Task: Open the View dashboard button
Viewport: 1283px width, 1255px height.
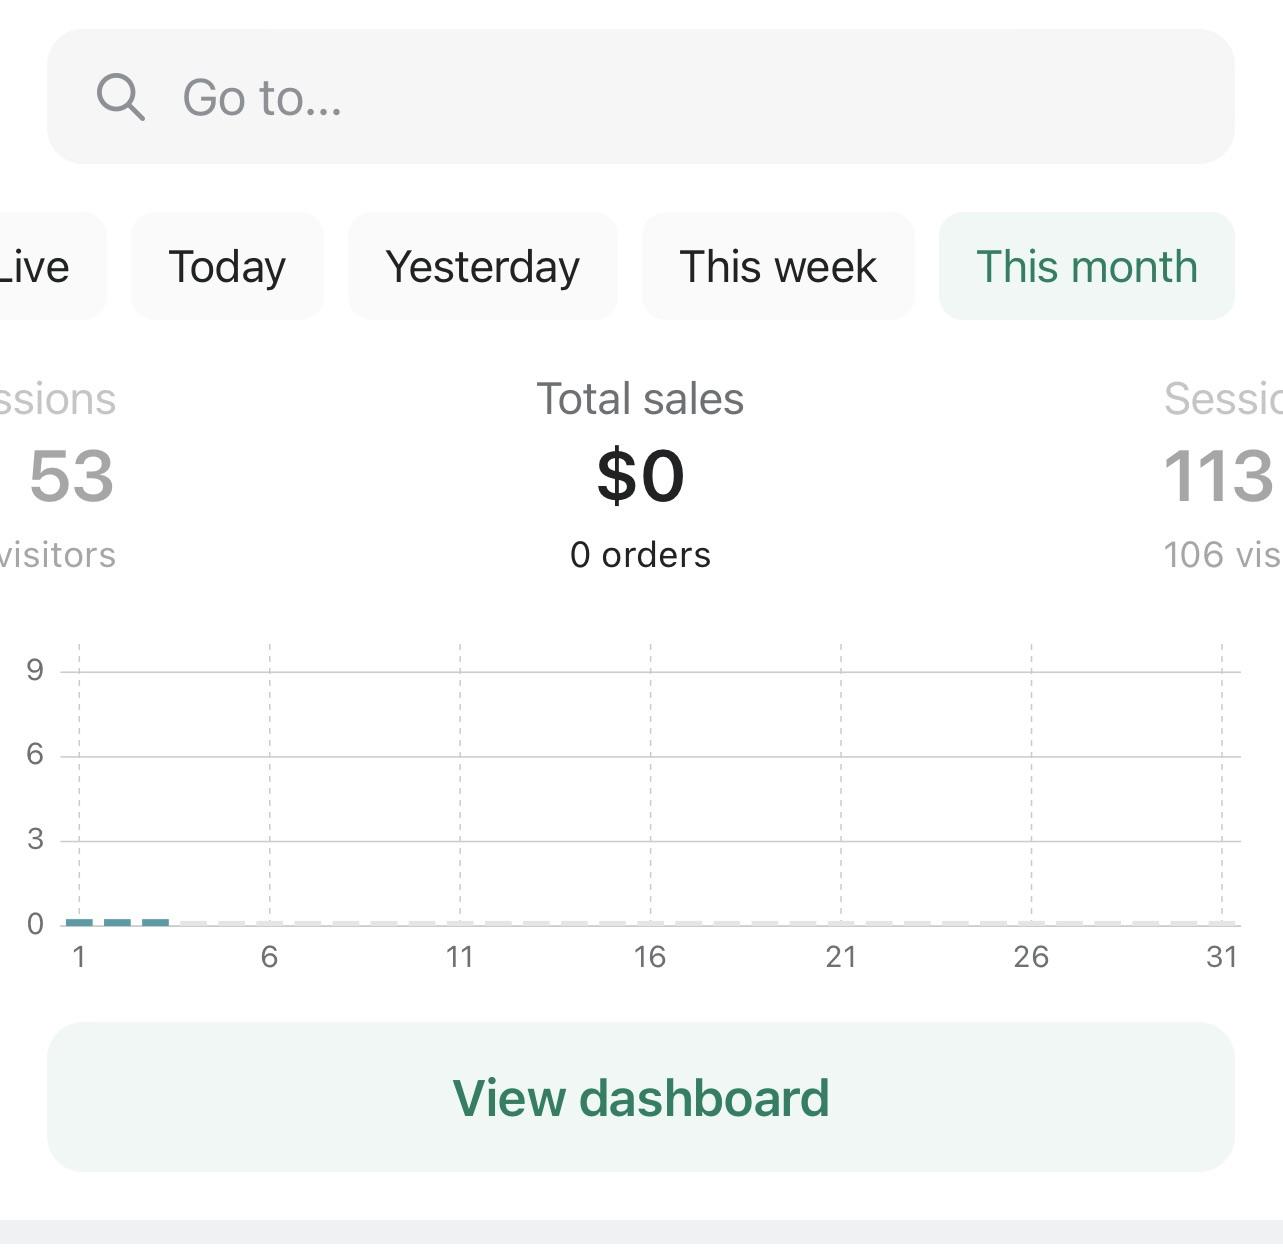Action: [641, 1097]
